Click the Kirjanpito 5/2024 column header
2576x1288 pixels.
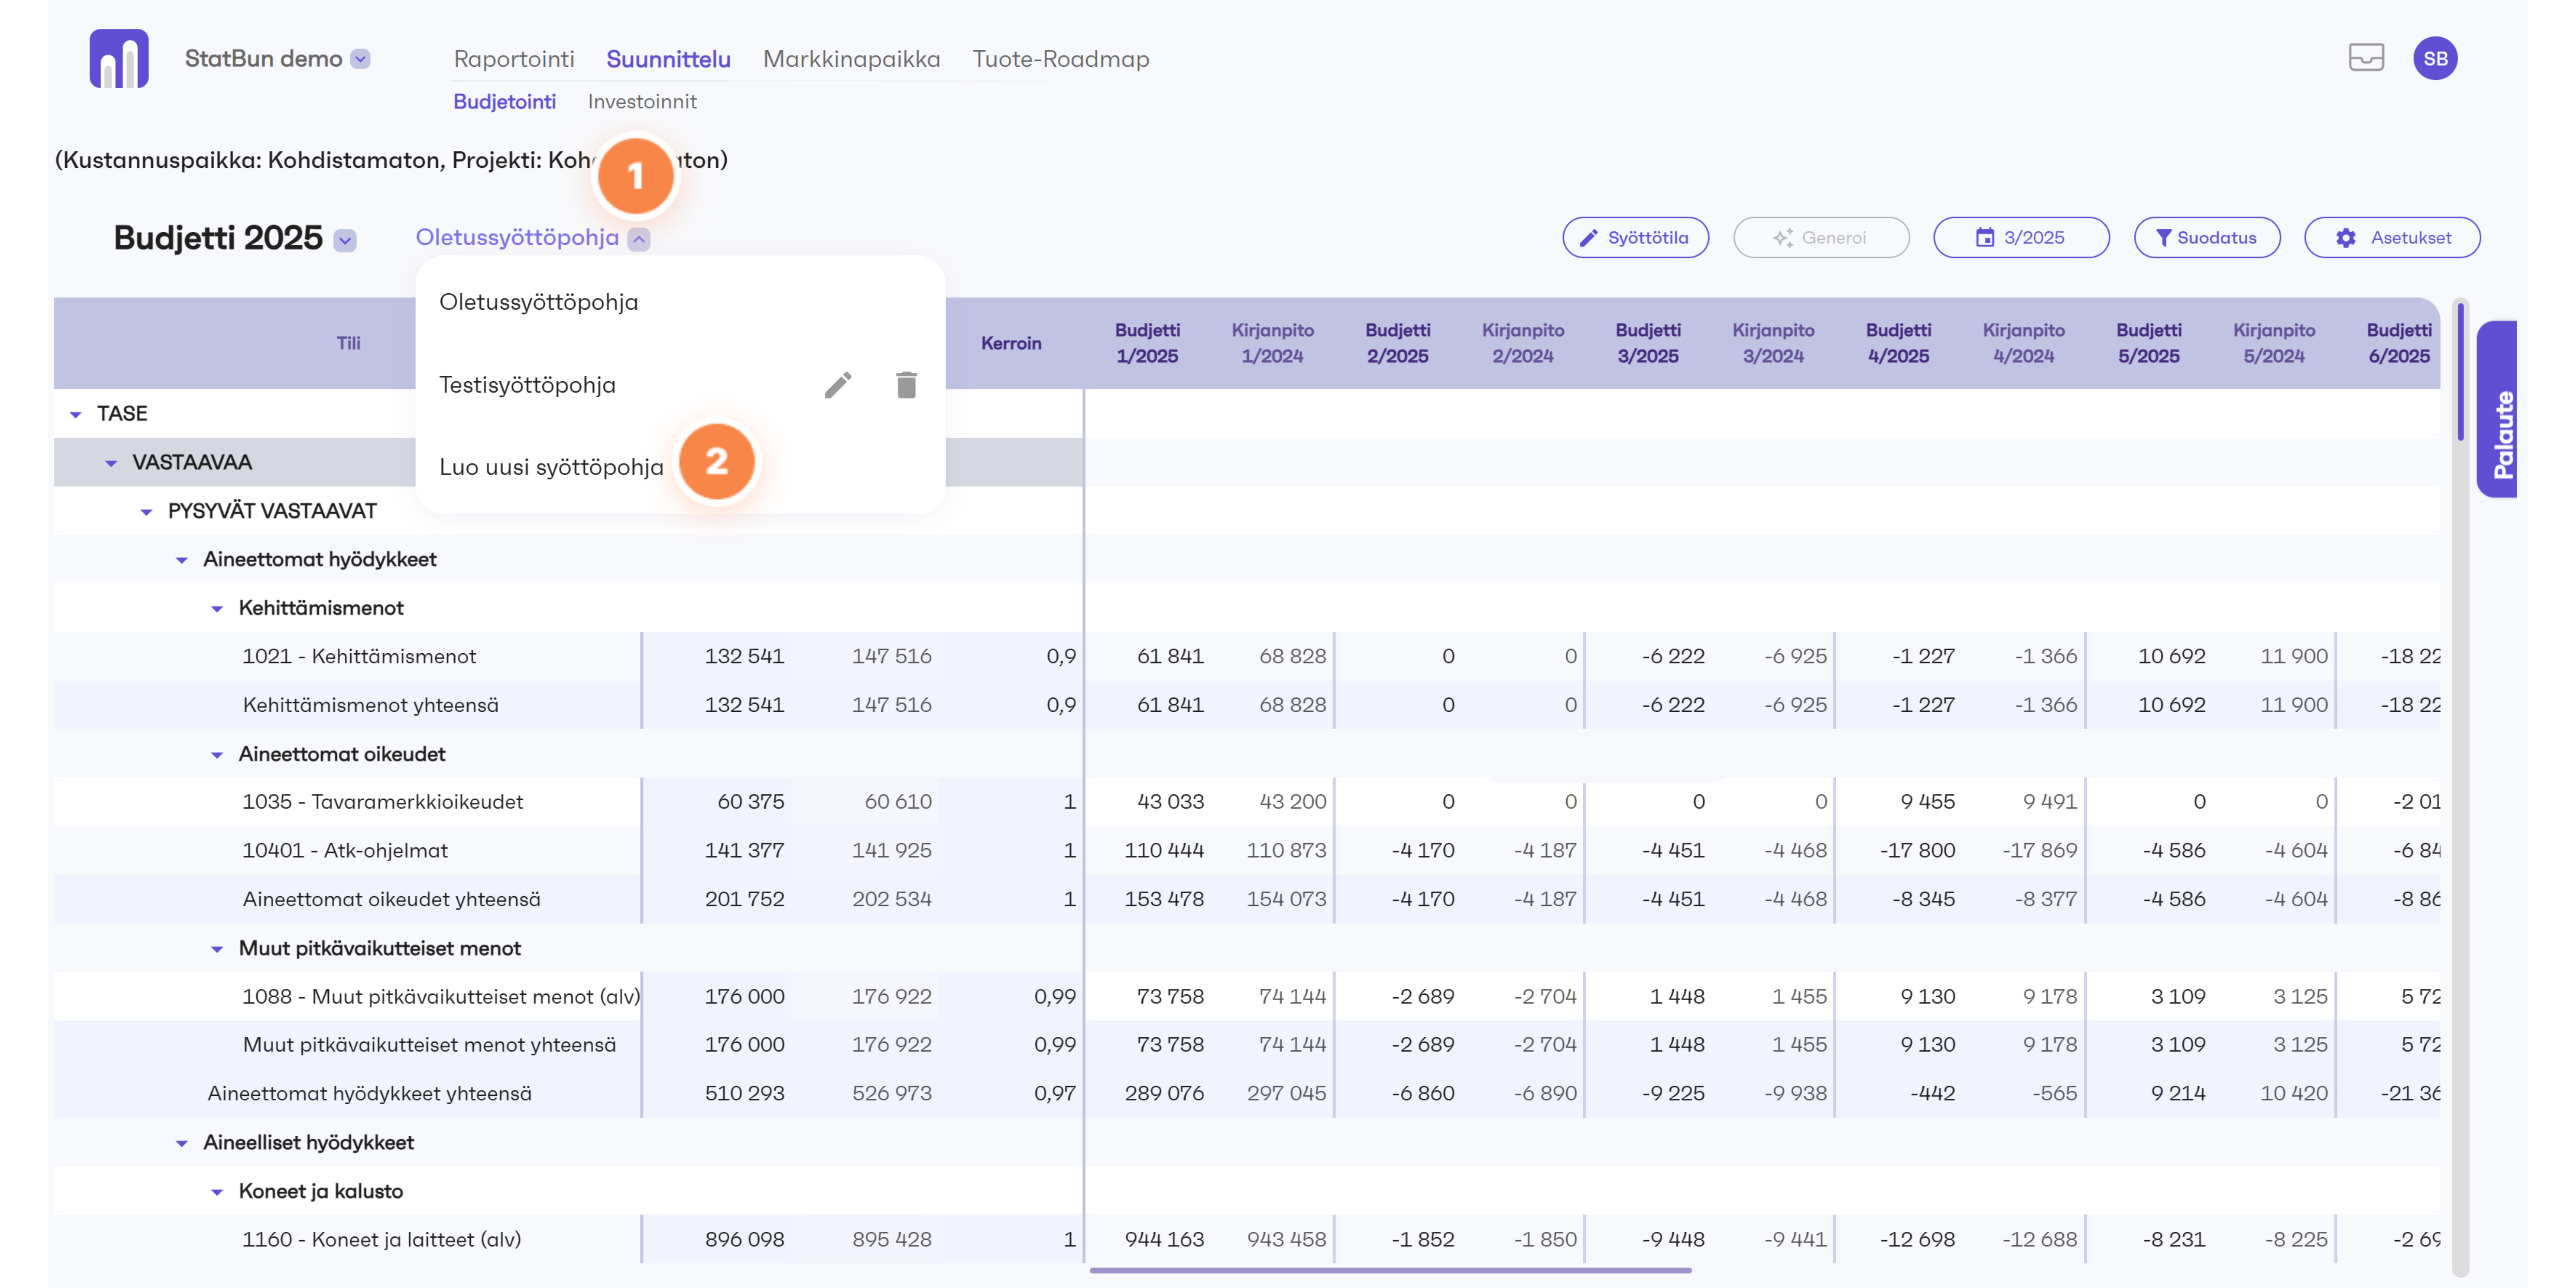point(2274,343)
